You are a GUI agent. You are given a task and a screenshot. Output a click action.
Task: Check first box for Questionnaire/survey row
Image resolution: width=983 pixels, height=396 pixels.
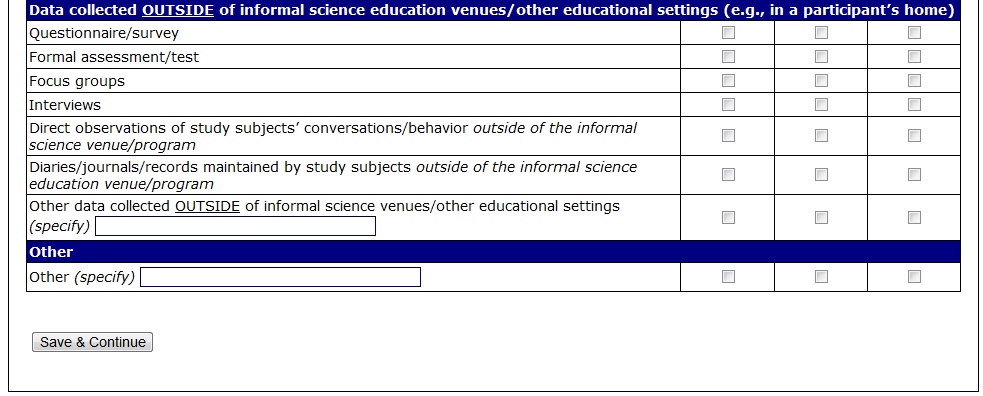(x=728, y=33)
